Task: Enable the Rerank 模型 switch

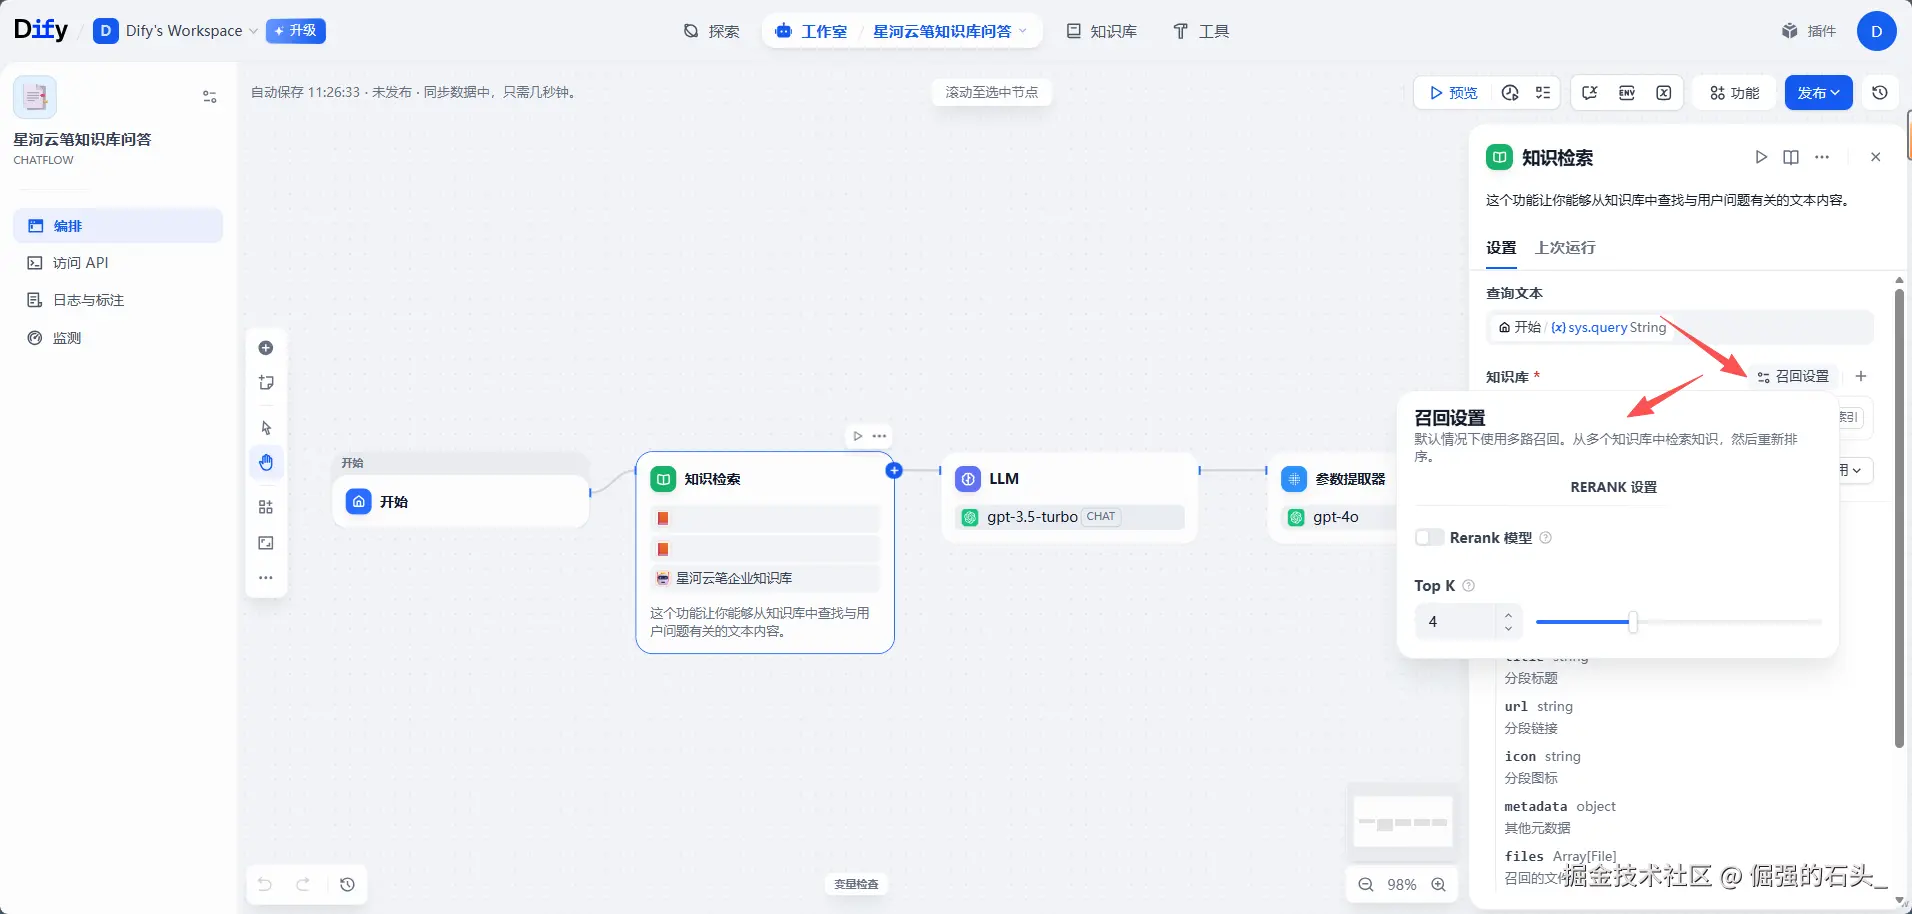Action: (1430, 538)
